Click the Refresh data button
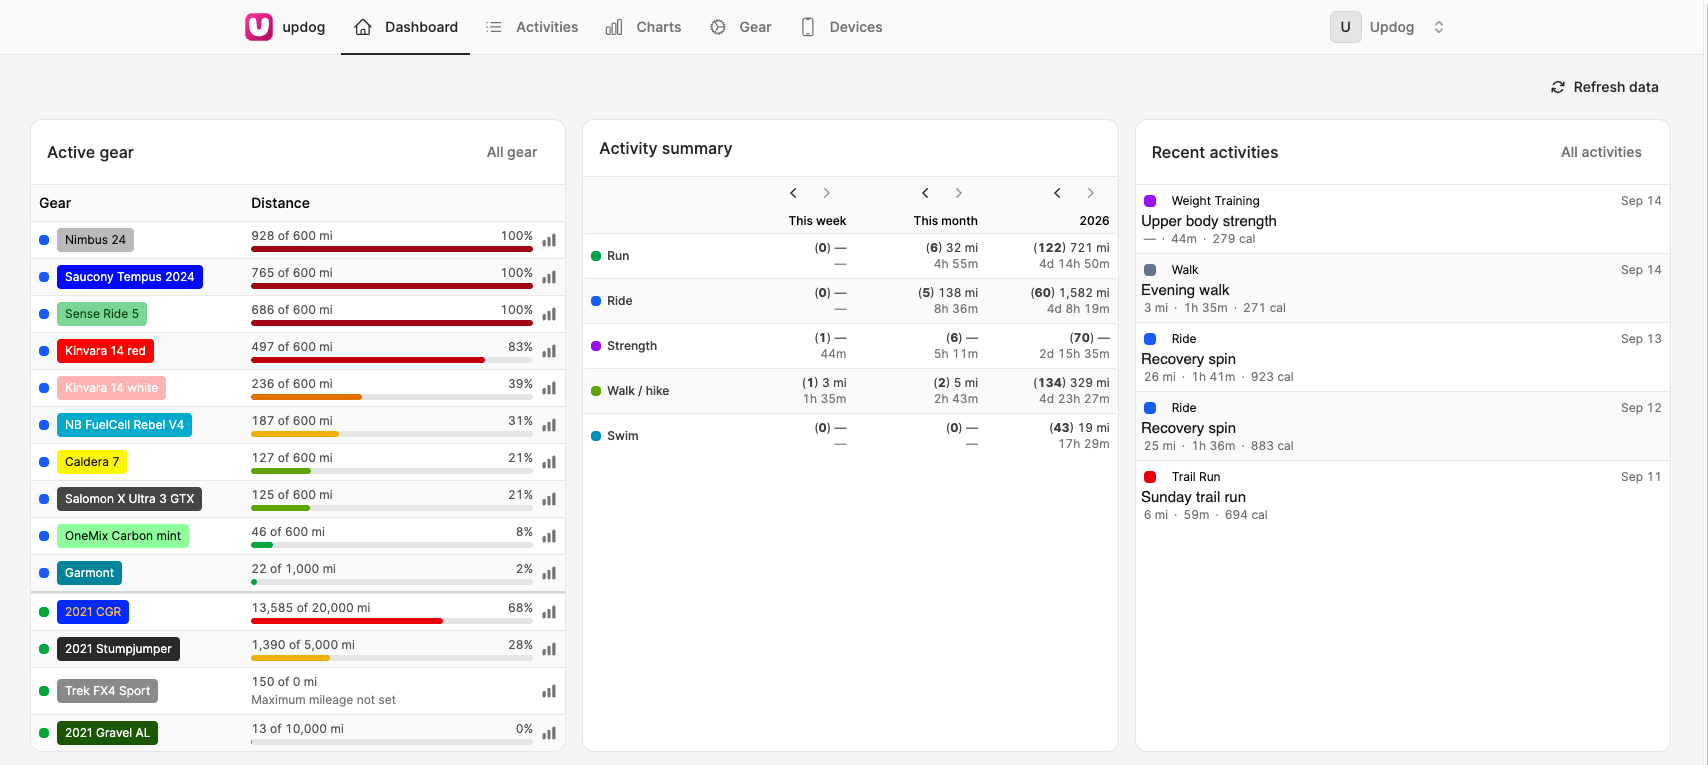The width and height of the screenshot is (1708, 765). coord(1604,87)
